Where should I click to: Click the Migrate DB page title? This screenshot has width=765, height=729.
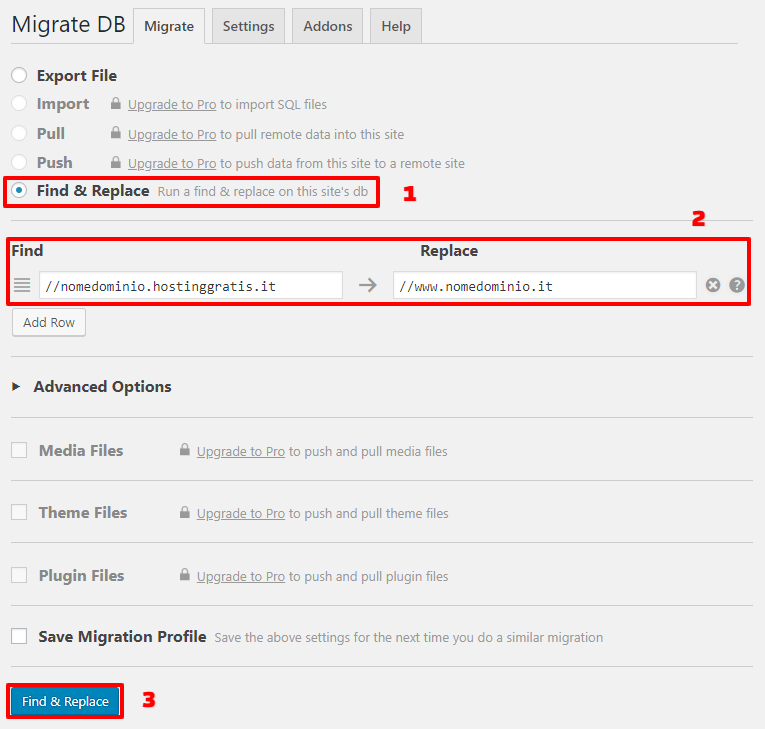tap(68, 24)
